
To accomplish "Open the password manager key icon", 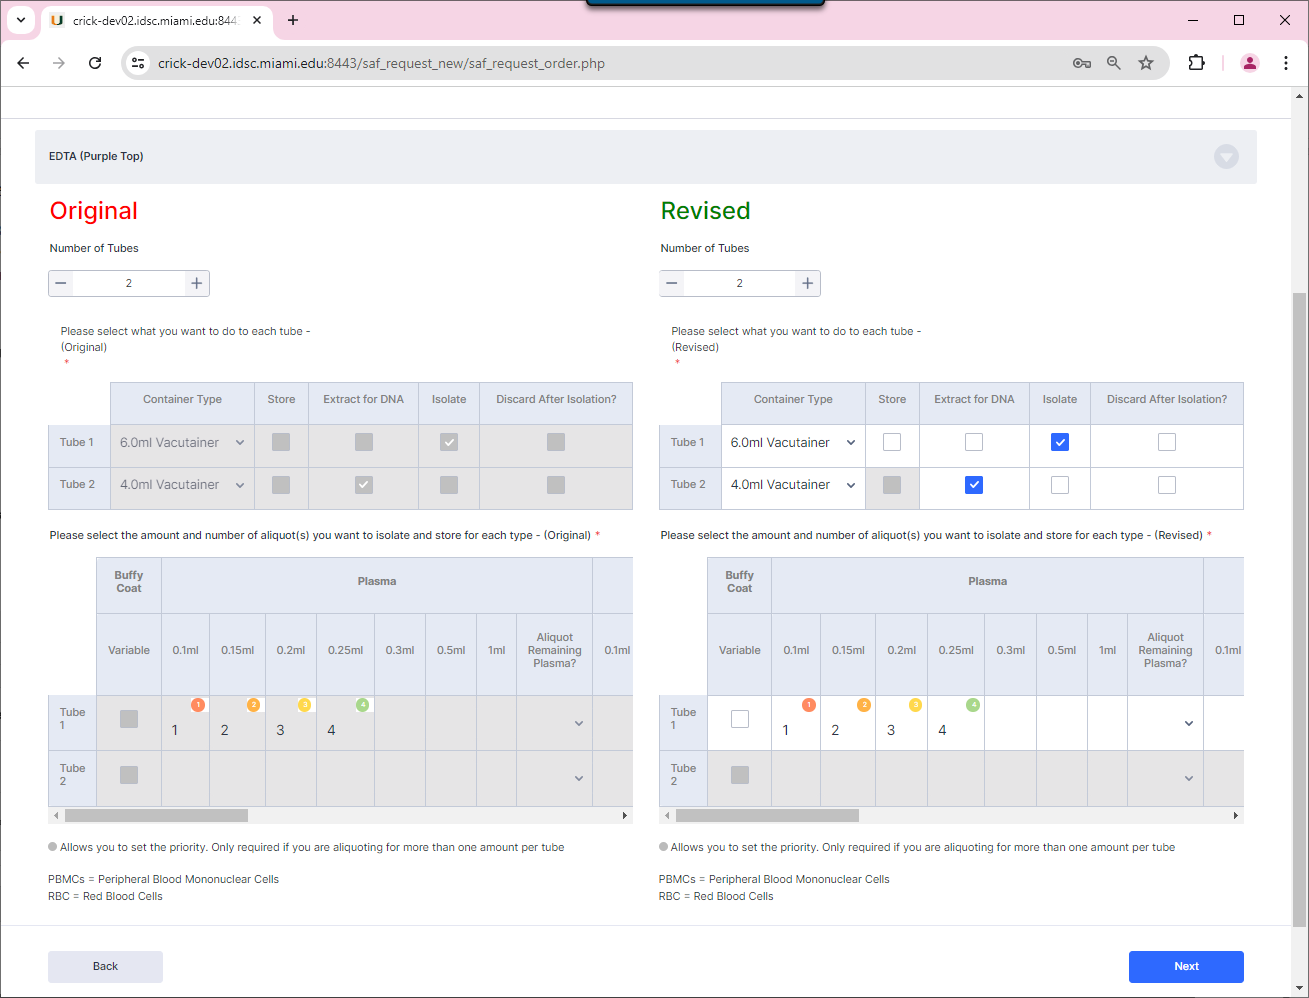I will (1081, 63).
